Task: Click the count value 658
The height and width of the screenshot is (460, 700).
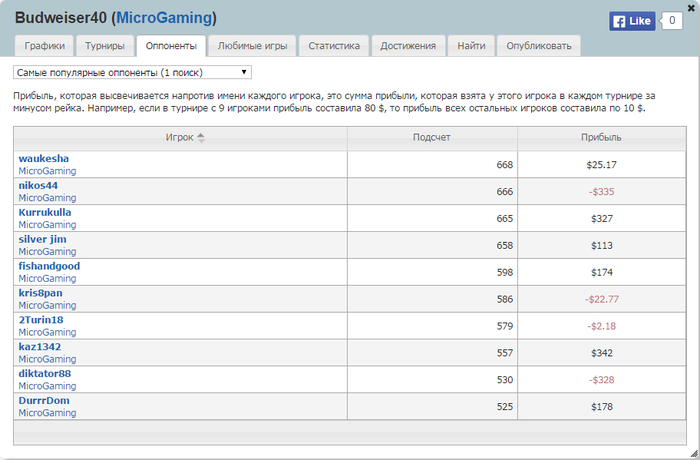Action: 504,246
